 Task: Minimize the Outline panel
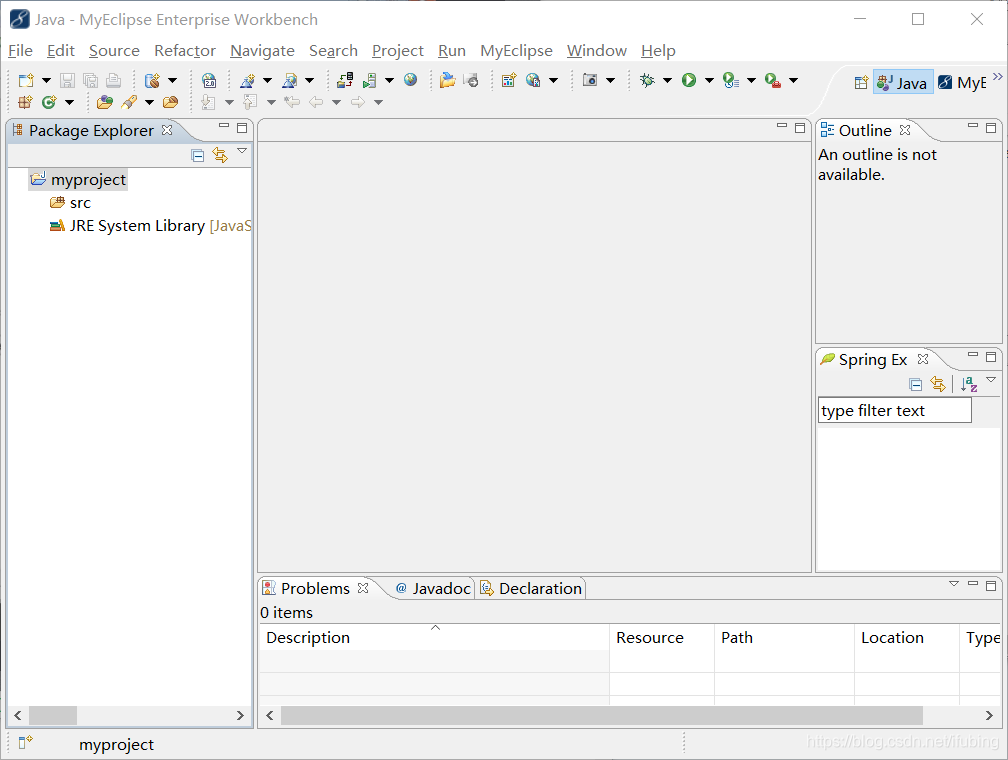click(973, 127)
